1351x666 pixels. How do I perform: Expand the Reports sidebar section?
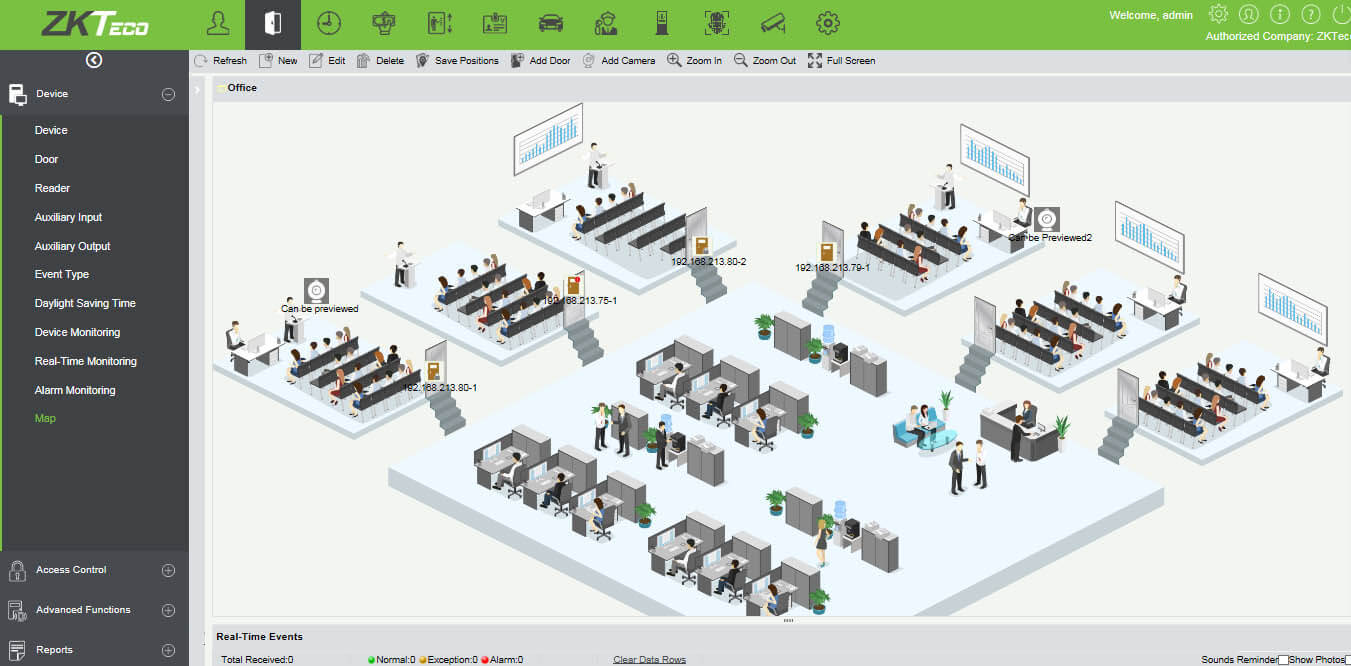168,649
